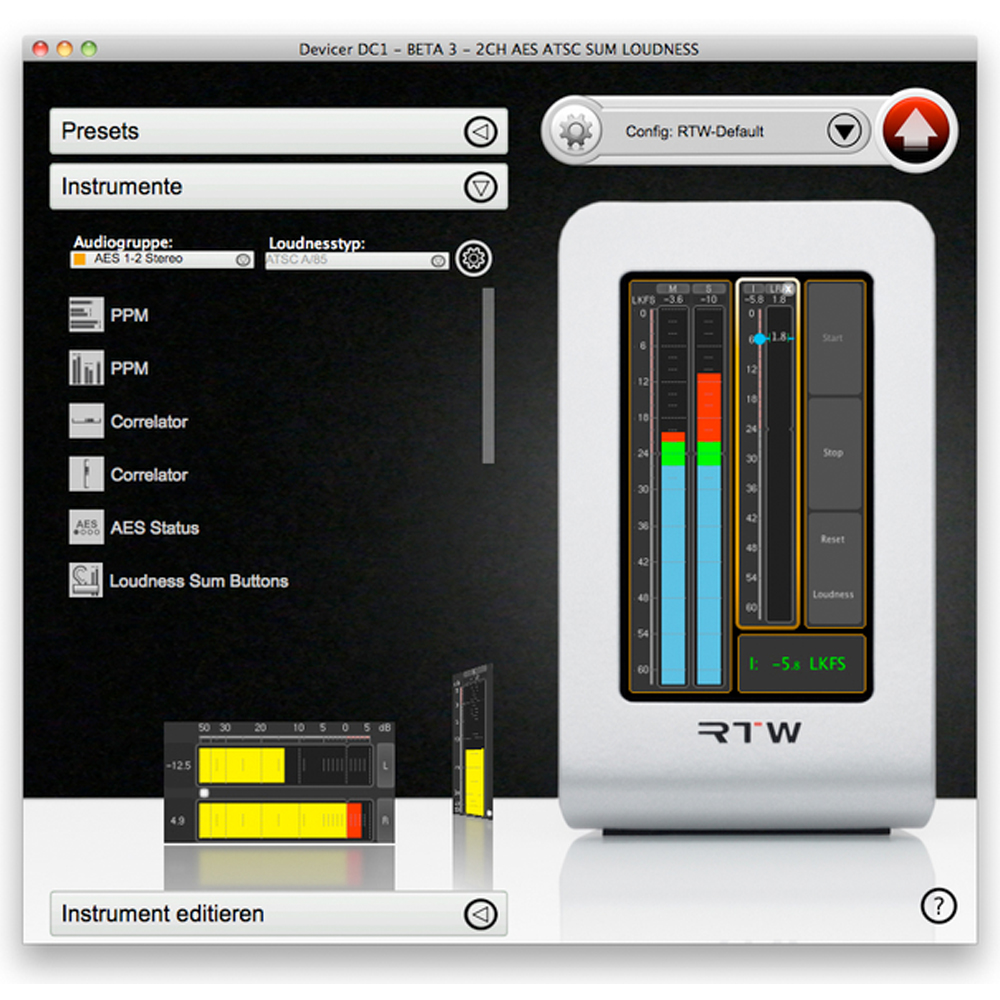The image size is (1000, 1000).
Task: Click the Loudness button on device display
Action: pyautogui.click(x=834, y=594)
